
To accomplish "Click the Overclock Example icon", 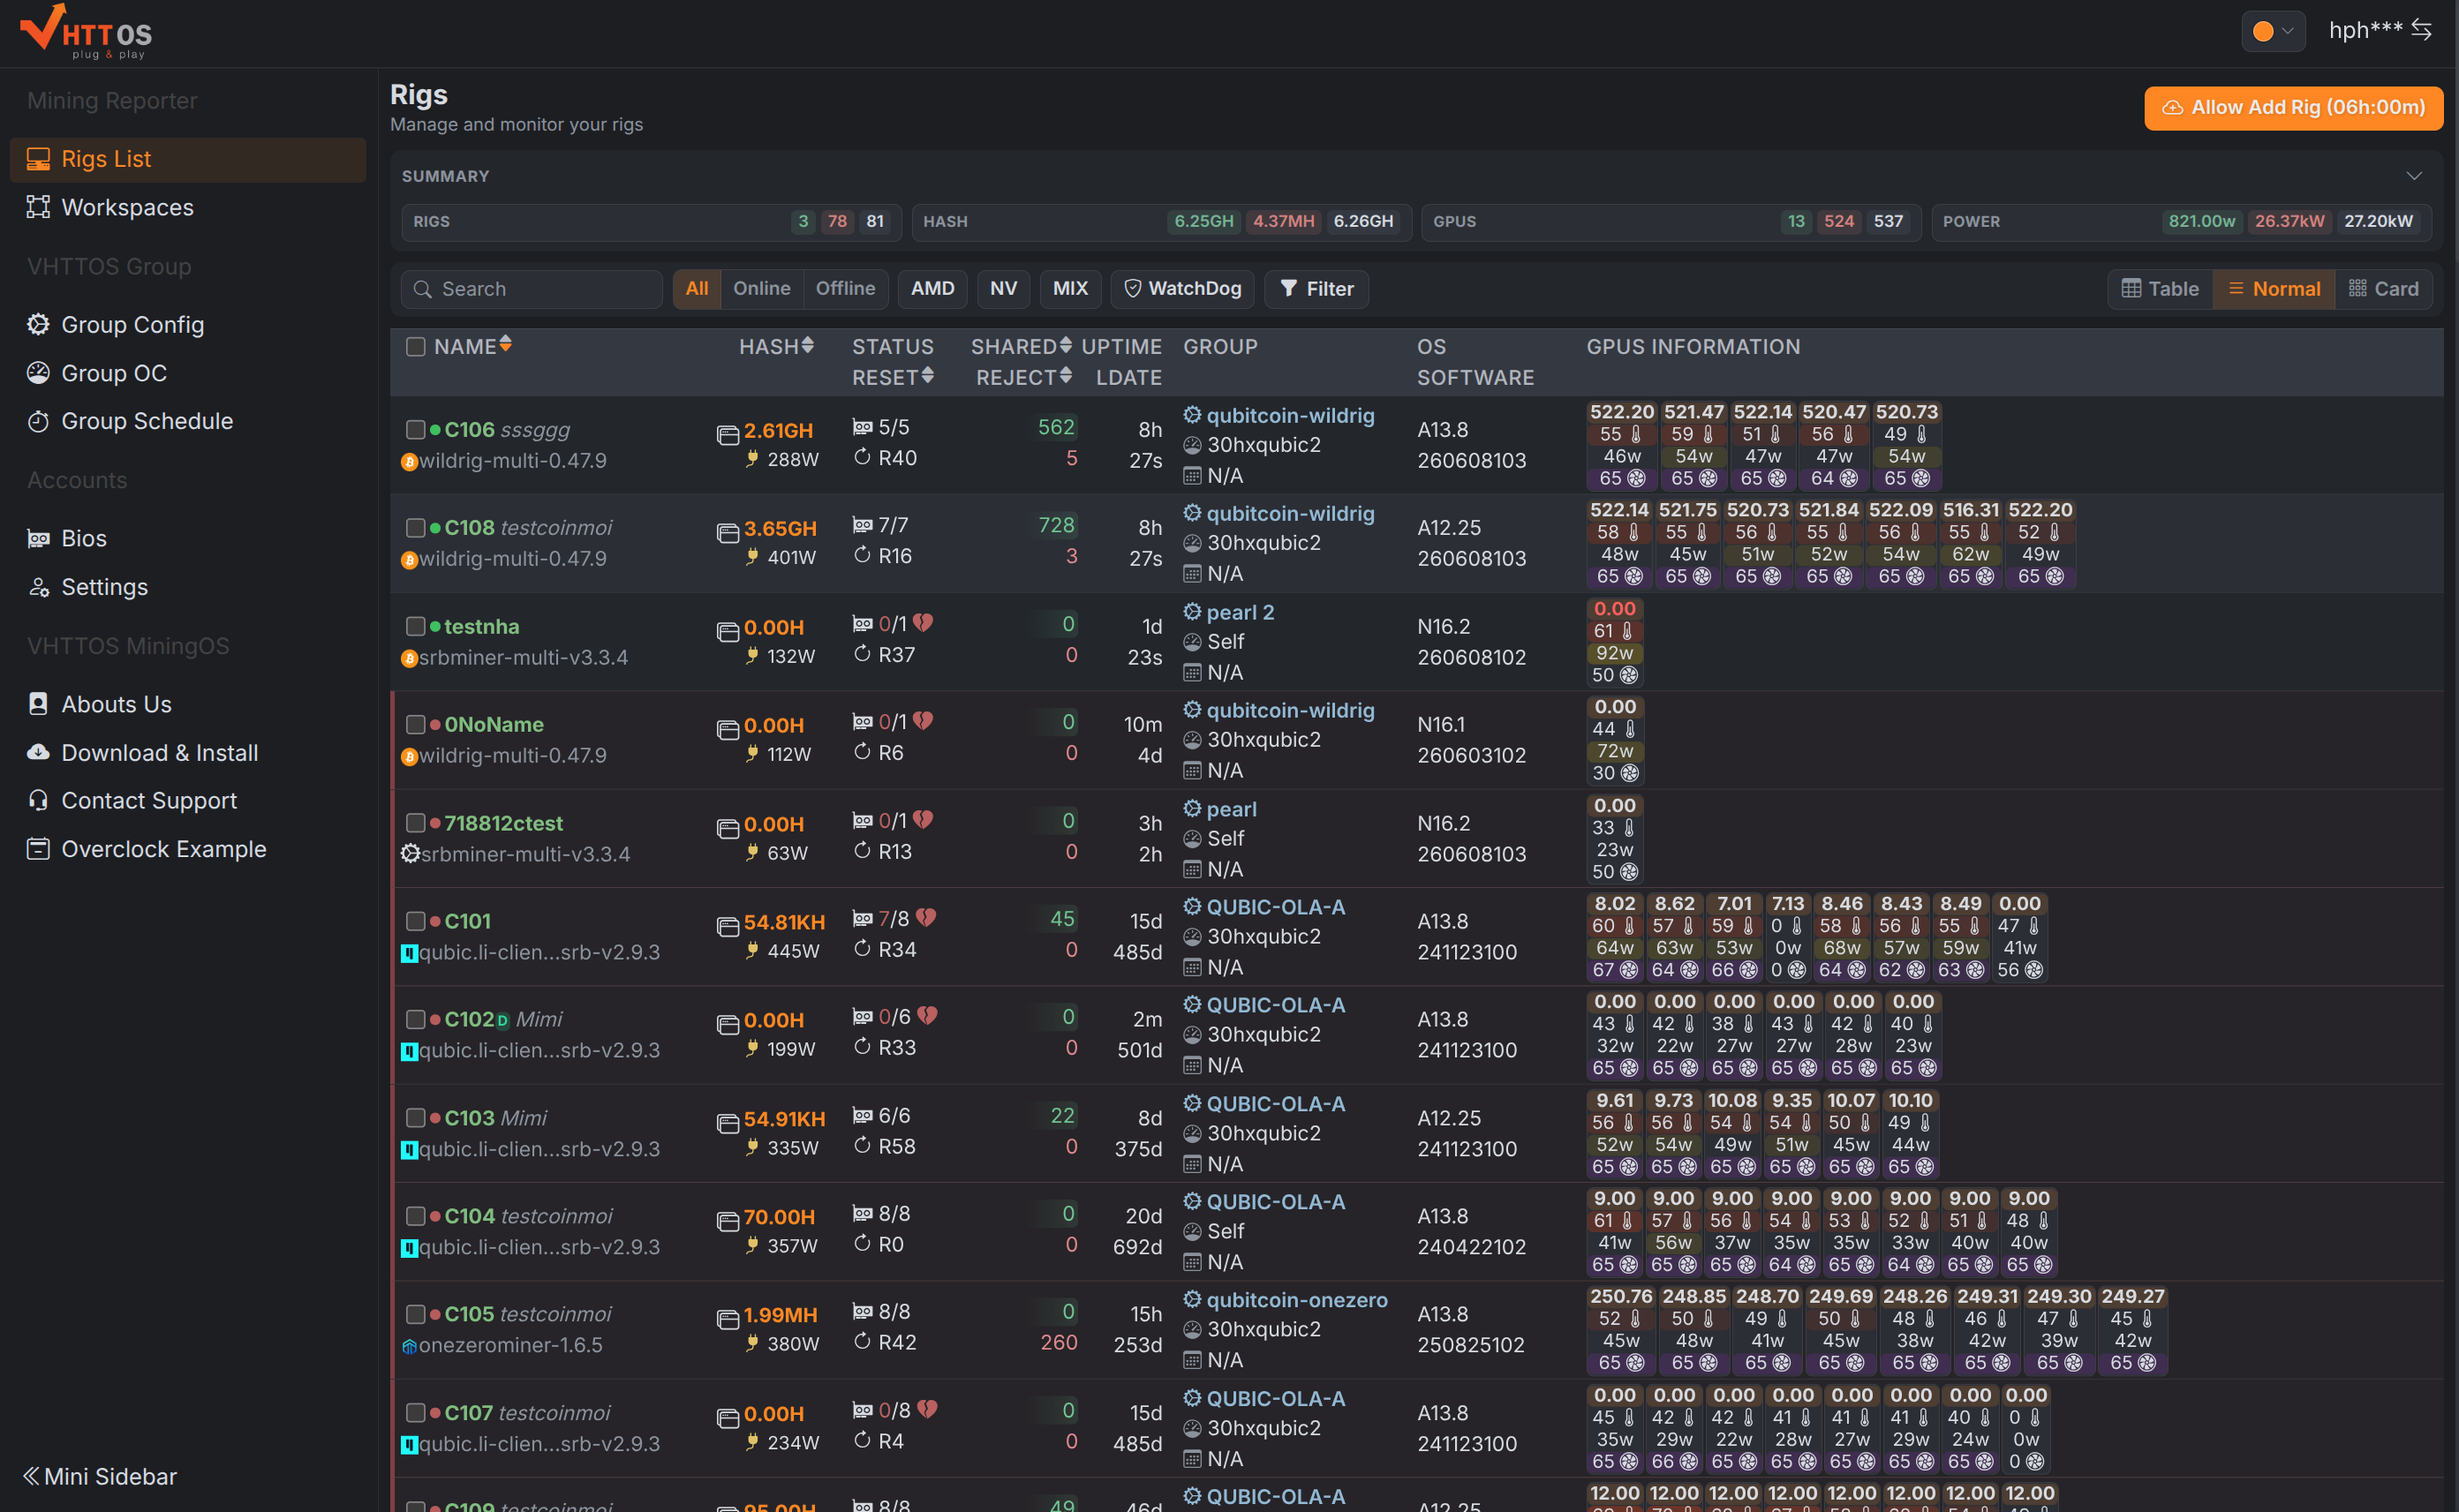I will pyautogui.click(x=38, y=849).
